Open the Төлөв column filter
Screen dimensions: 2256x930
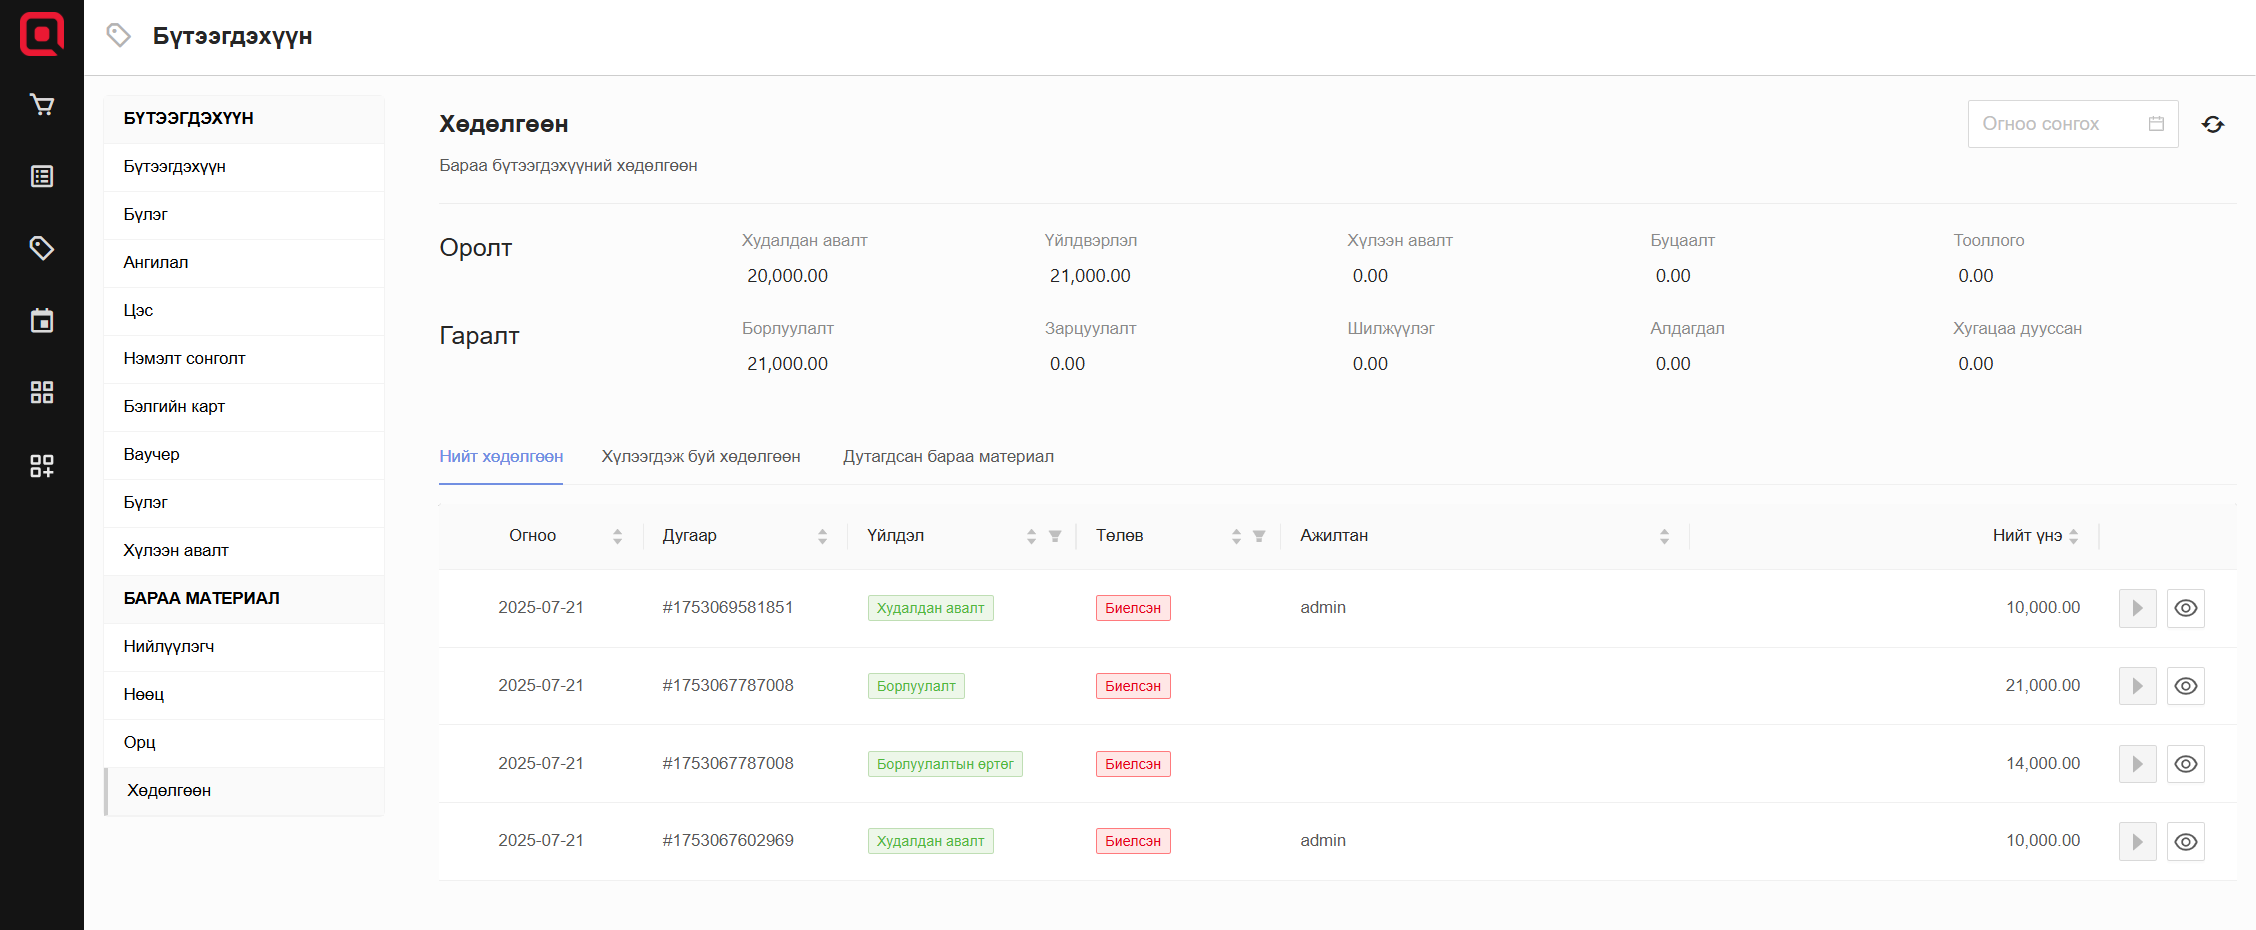pyautogui.click(x=1259, y=536)
